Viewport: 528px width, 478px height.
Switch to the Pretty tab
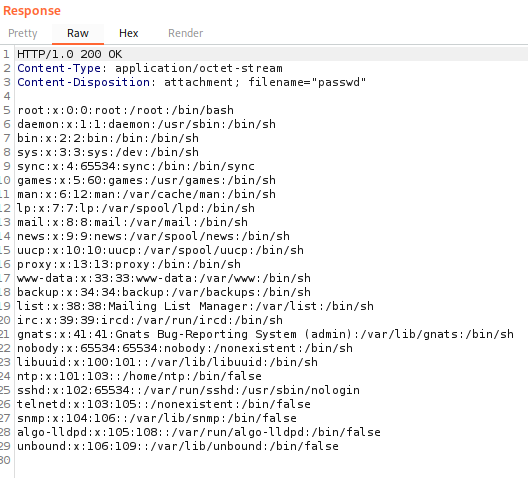23,33
